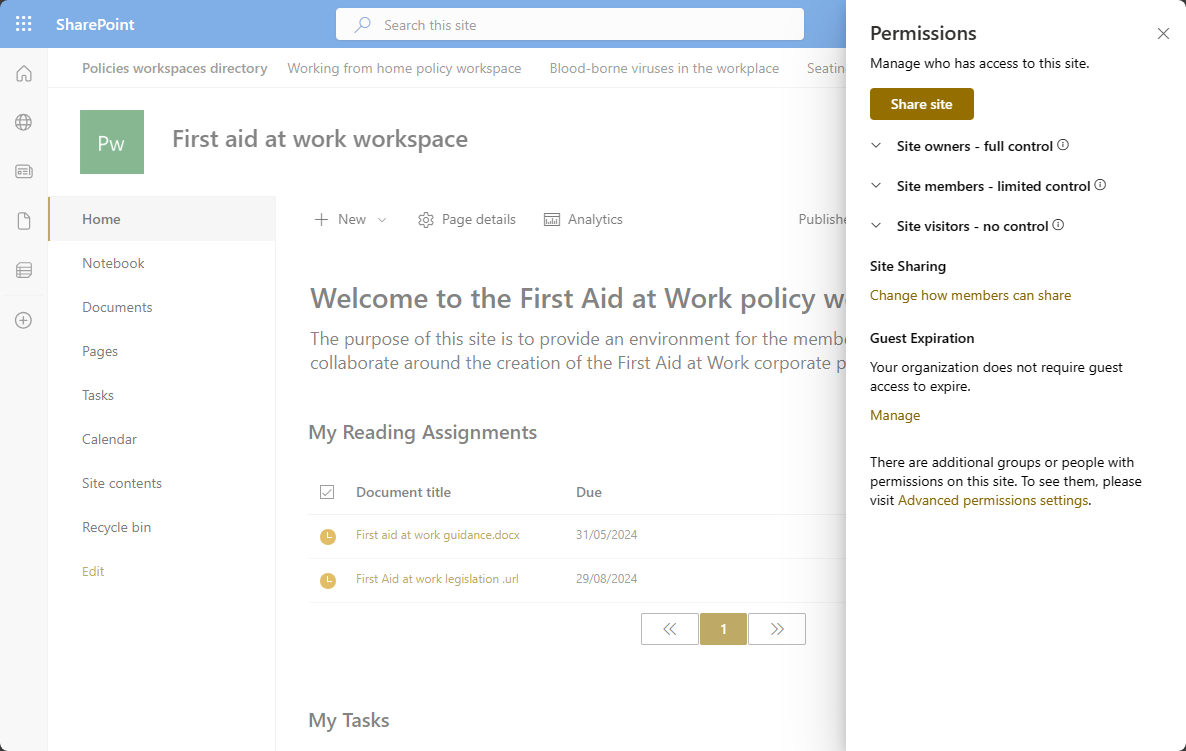1186x751 pixels.
Task: Open the New content dropdown
Action: click(x=349, y=219)
